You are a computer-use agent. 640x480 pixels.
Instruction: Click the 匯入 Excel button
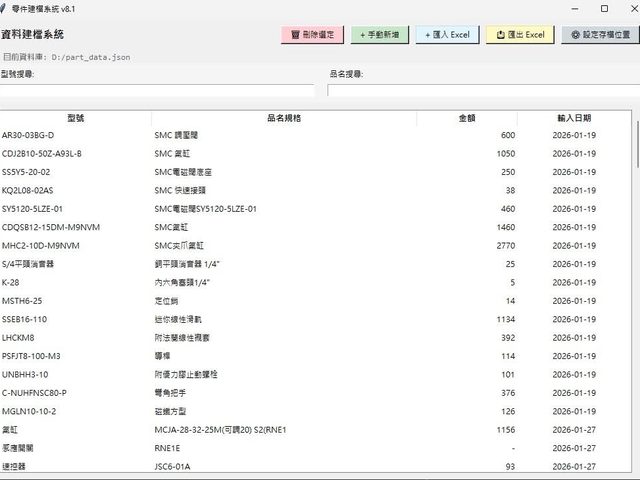coord(447,35)
